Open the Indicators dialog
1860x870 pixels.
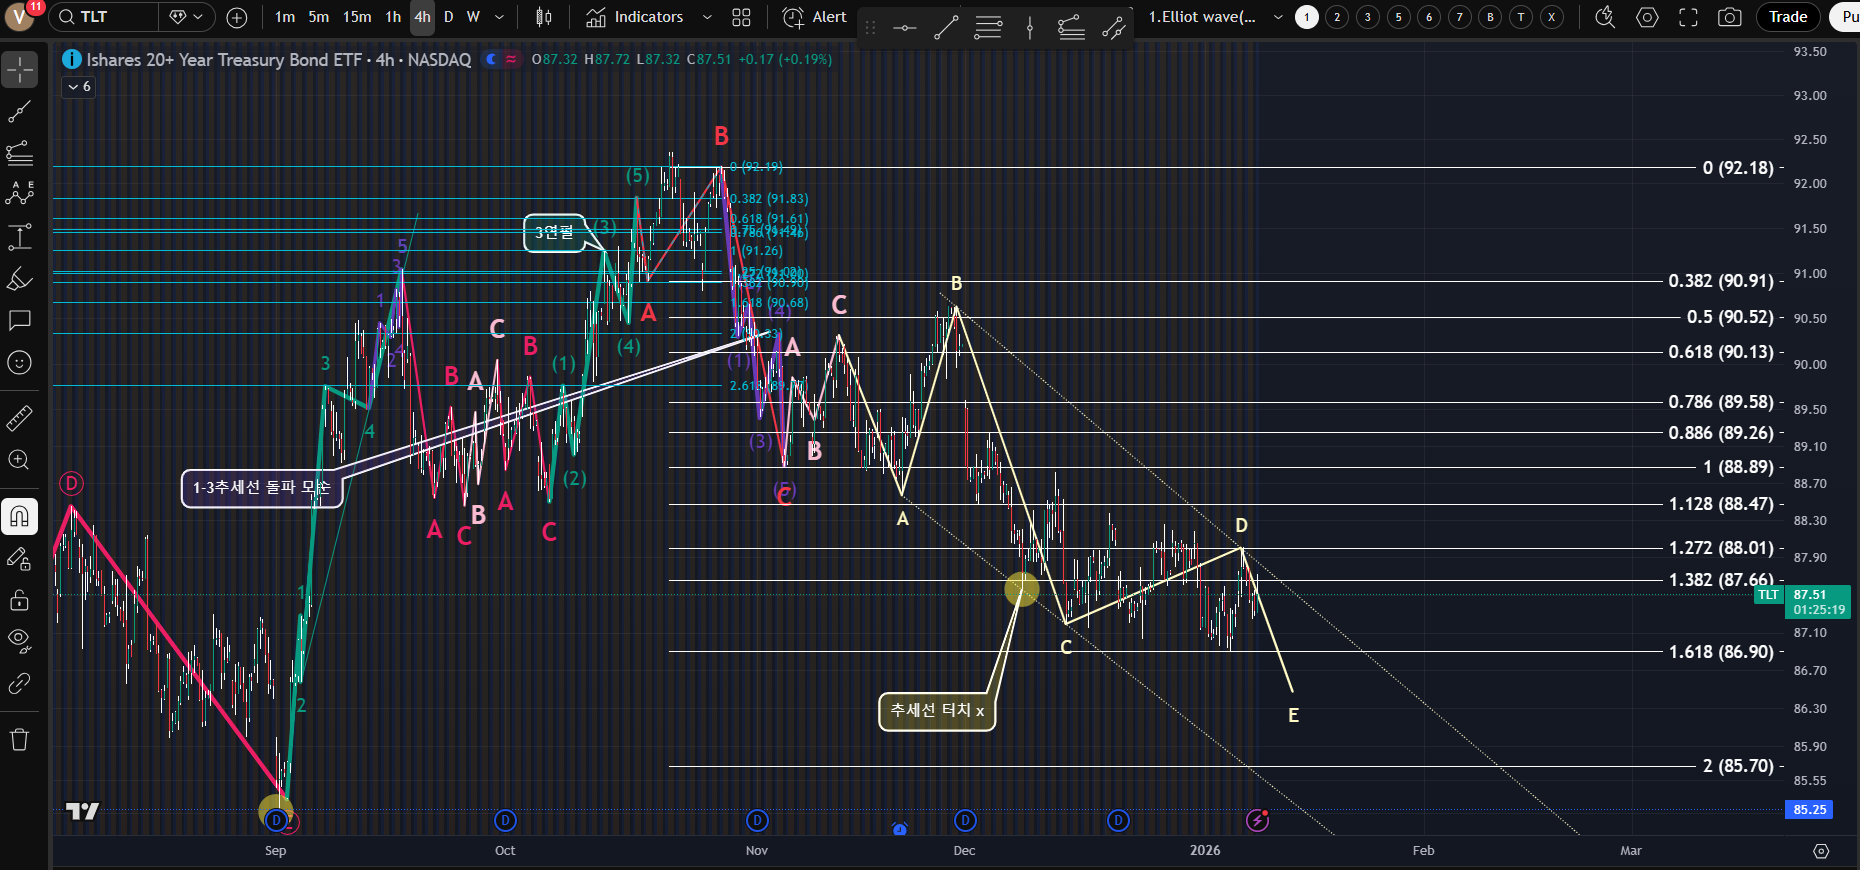pos(635,17)
